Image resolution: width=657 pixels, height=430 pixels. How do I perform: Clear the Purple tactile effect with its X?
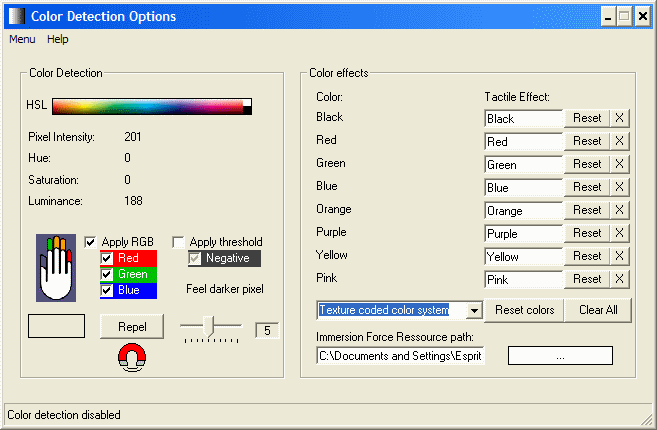point(619,233)
